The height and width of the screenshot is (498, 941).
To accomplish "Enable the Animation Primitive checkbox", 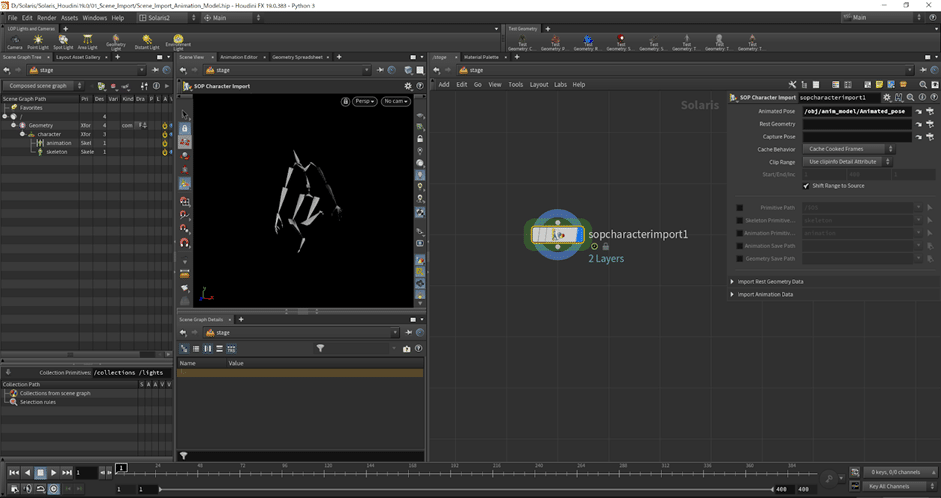I will click(740, 233).
